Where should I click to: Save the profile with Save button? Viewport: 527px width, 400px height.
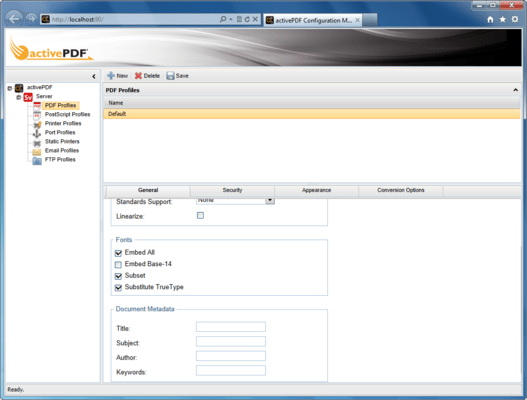coord(177,76)
